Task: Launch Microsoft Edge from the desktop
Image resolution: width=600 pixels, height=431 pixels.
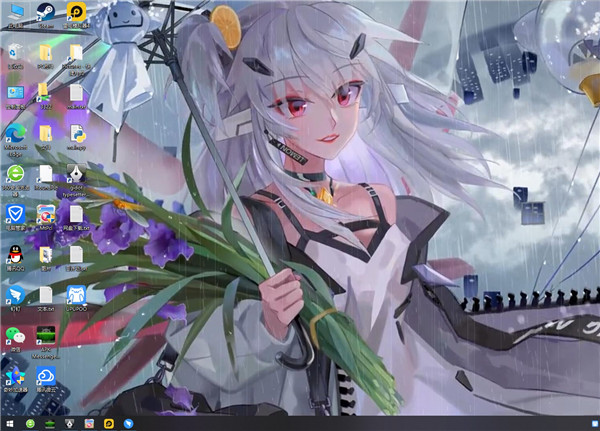Action: coord(15,133)
